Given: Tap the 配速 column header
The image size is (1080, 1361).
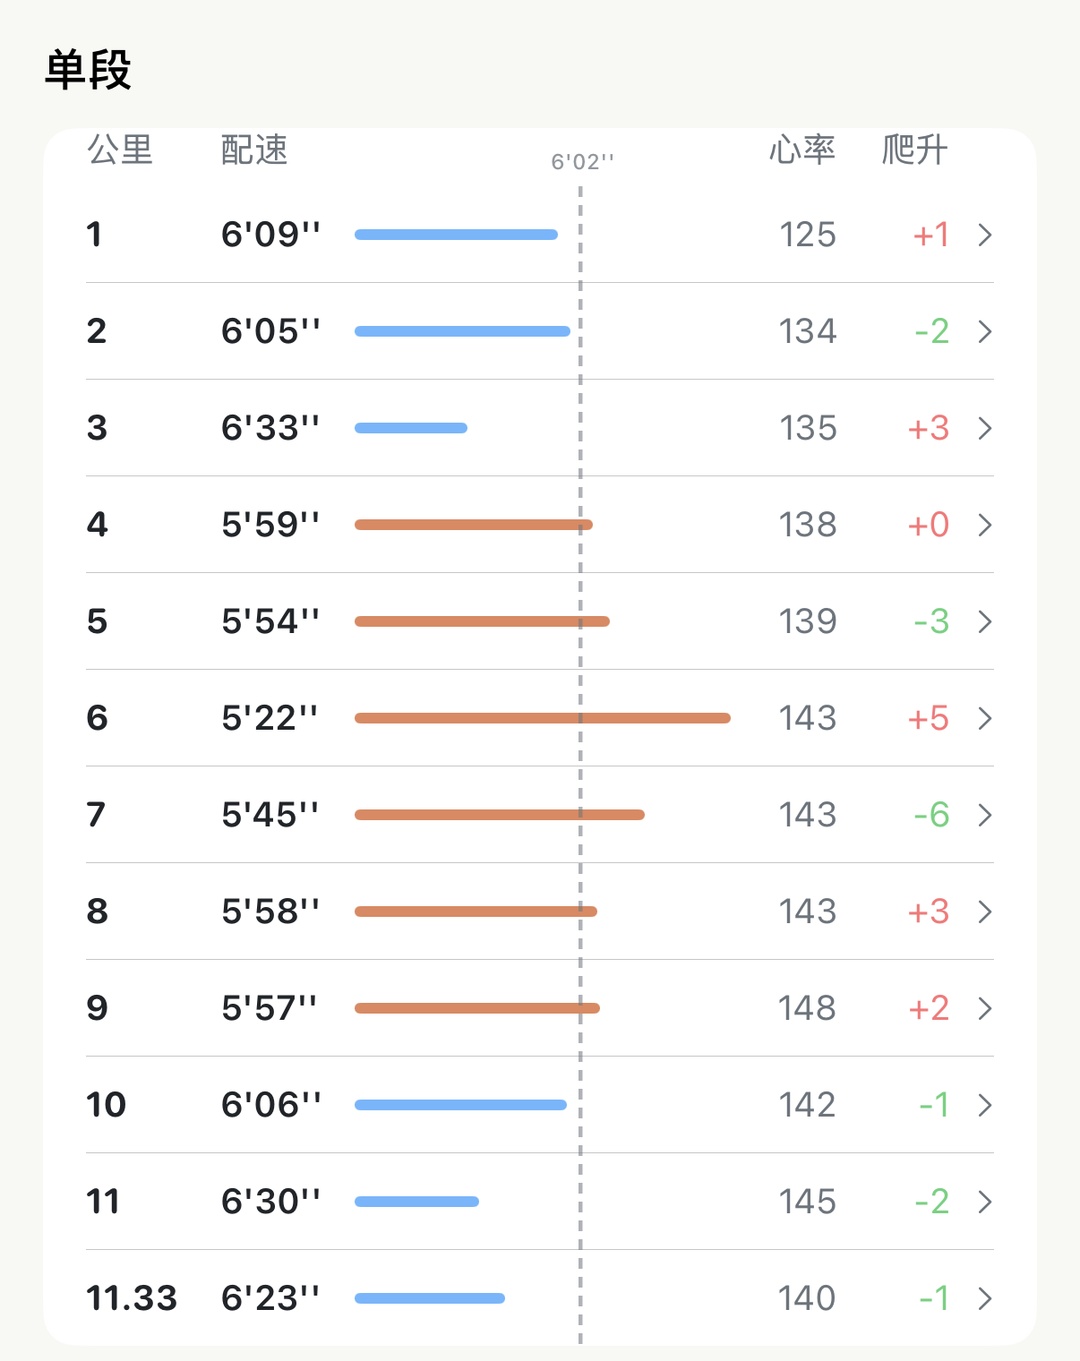Looking at the screenshot, I should (x=254, y=150).
